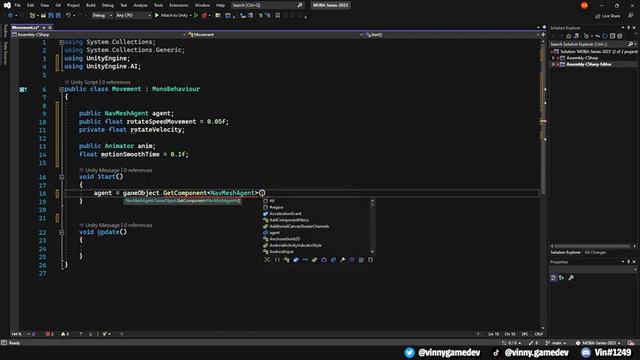Click the categorized view icon in Properties panel
This screenshot has height=360, width=640.
(553, 278)
